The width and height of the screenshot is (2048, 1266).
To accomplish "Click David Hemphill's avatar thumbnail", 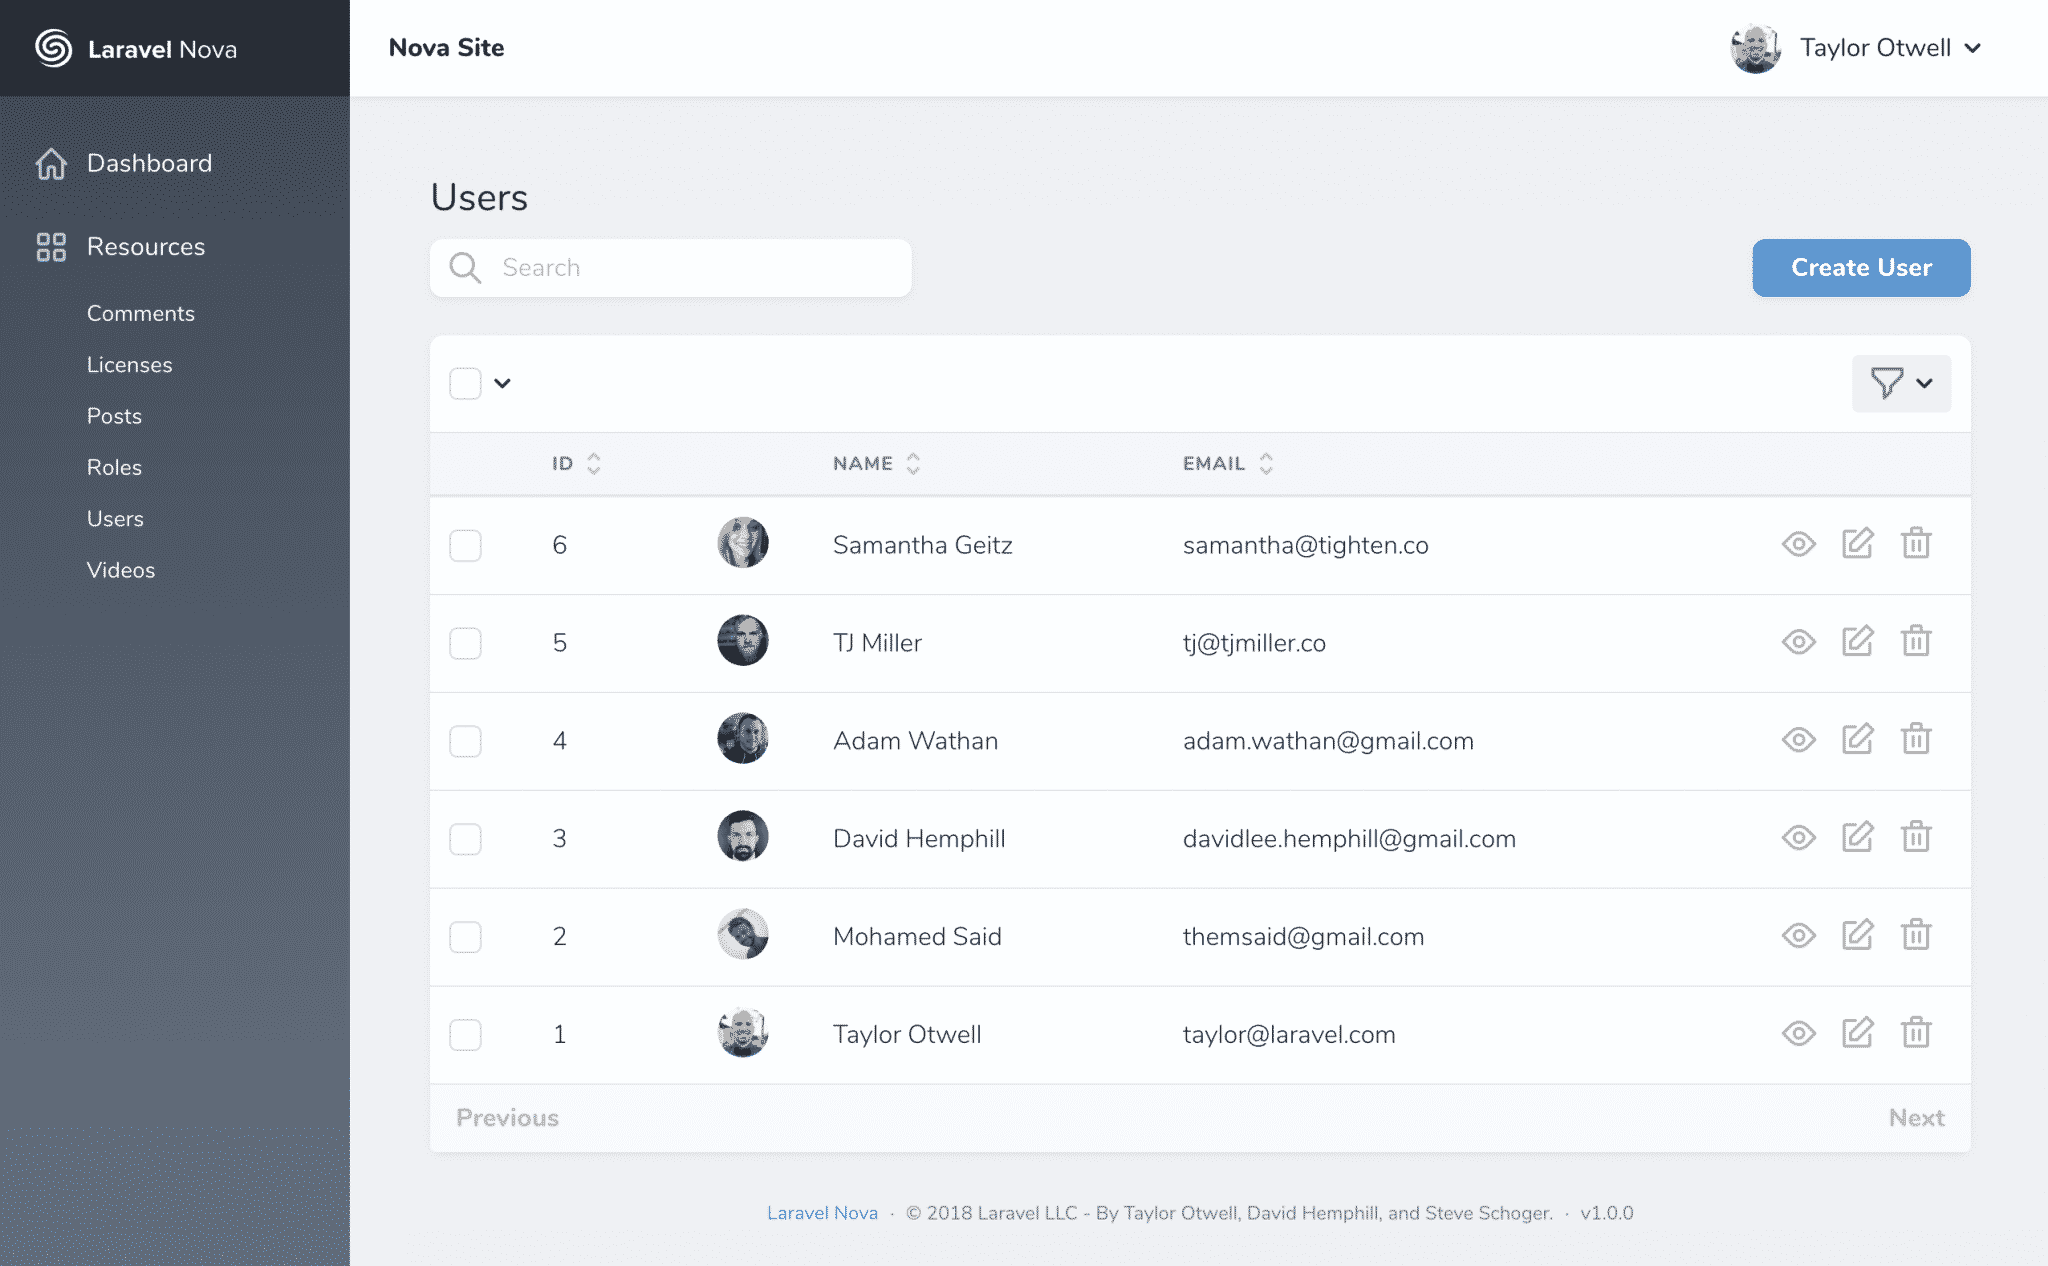I will tap(743, 837).
